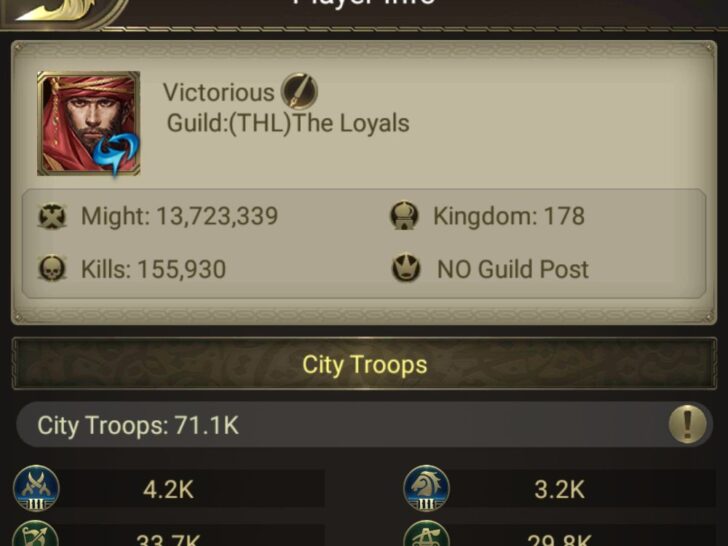
Task: Tap the Might crossed-swords icon
Action: click(x=52, y=216)
